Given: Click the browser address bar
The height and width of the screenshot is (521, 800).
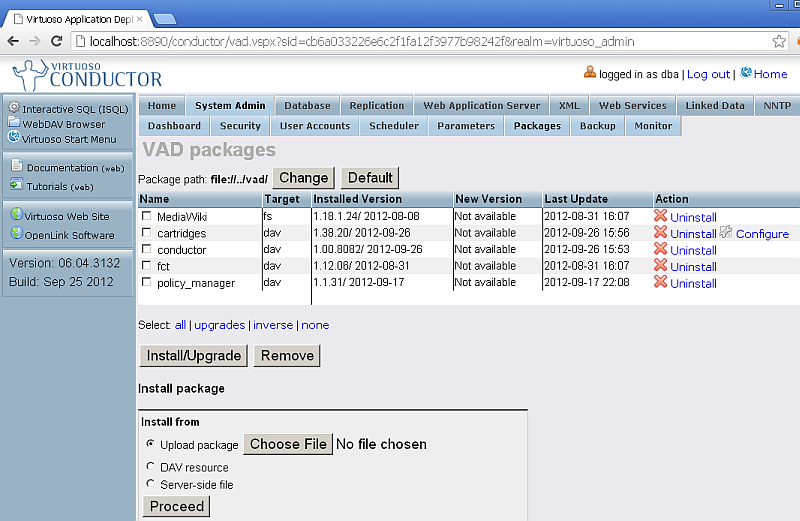Looking at the screenshot, I should click(420, 41).
